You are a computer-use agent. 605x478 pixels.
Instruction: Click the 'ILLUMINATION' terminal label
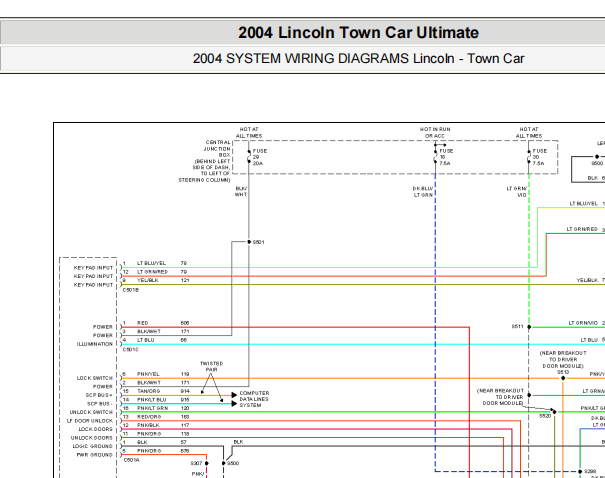(95, 344)
